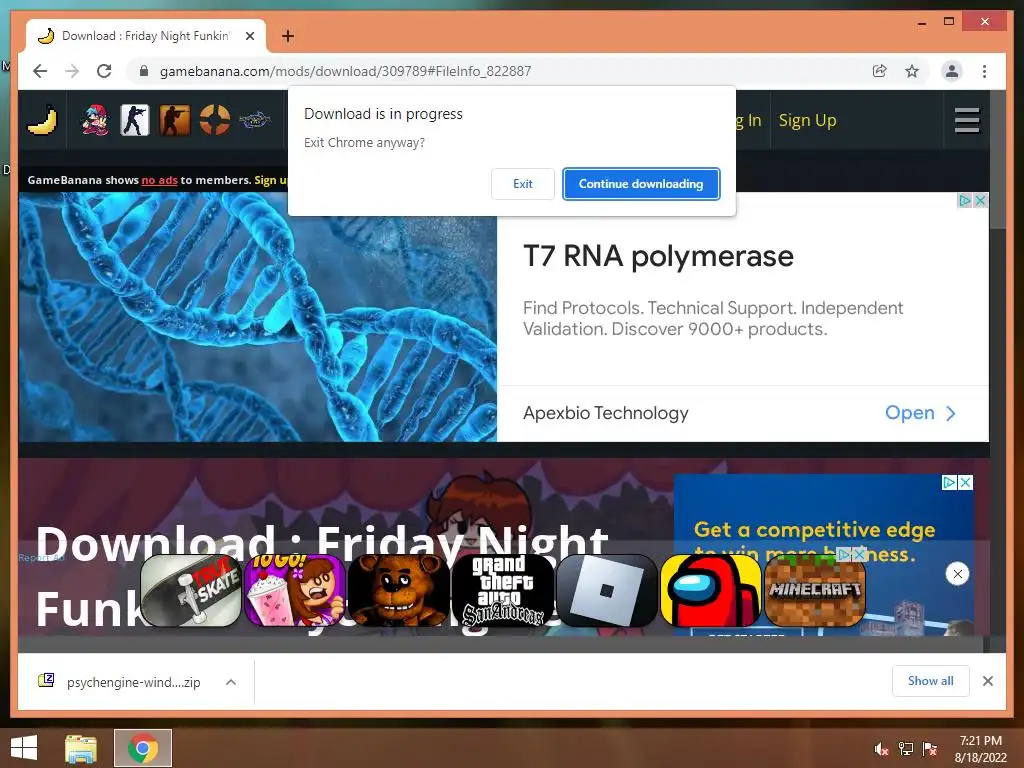Open the Chrome profile avatar
The width and height of the screenshot is (1024, 768).
(x=952, y=71)
